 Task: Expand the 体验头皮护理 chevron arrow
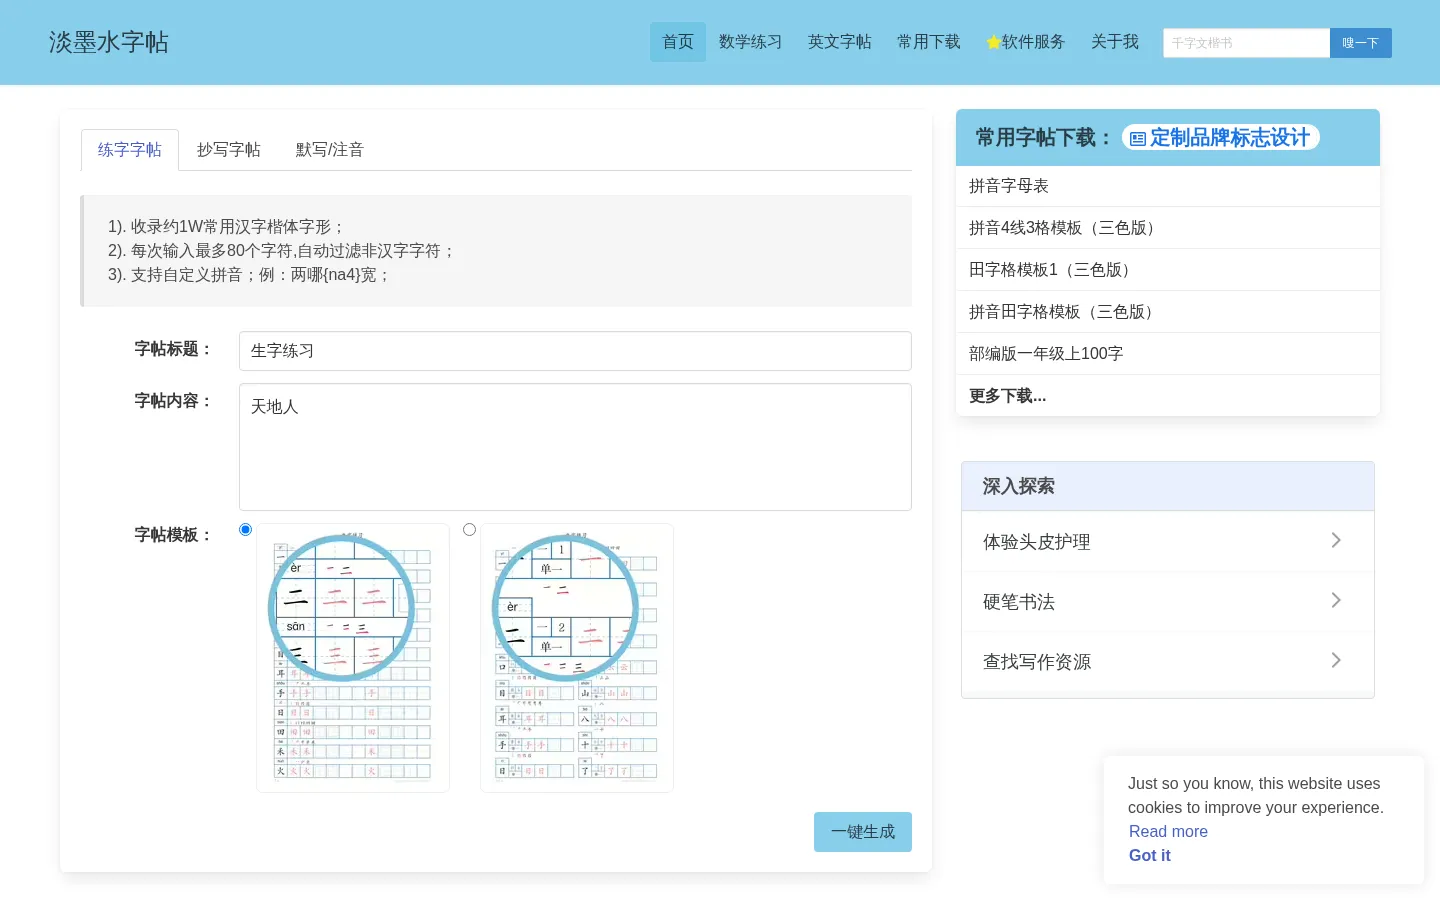click(1336, 540)
